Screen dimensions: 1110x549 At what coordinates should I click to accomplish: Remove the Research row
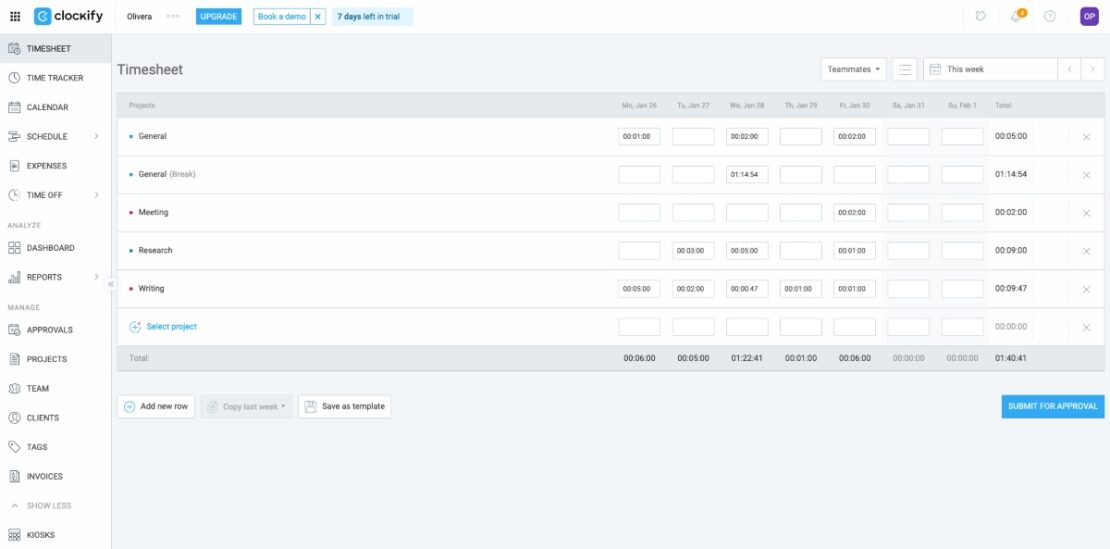pyautogui.click(x=1086, y=251)
